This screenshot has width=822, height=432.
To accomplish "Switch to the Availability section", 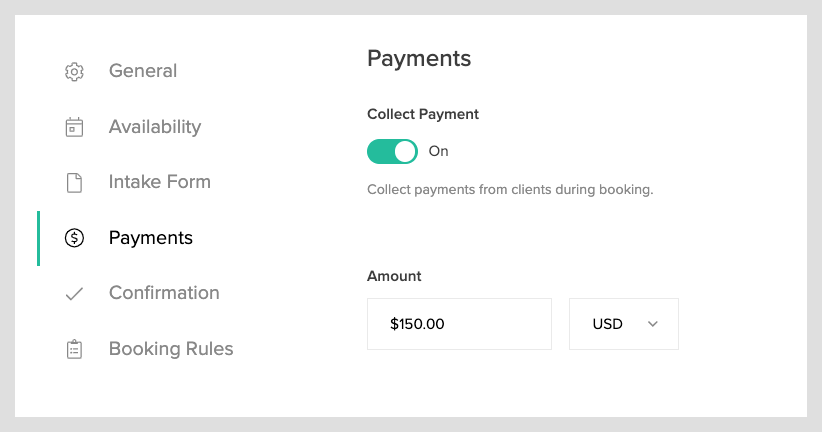I will coord(155,127).
